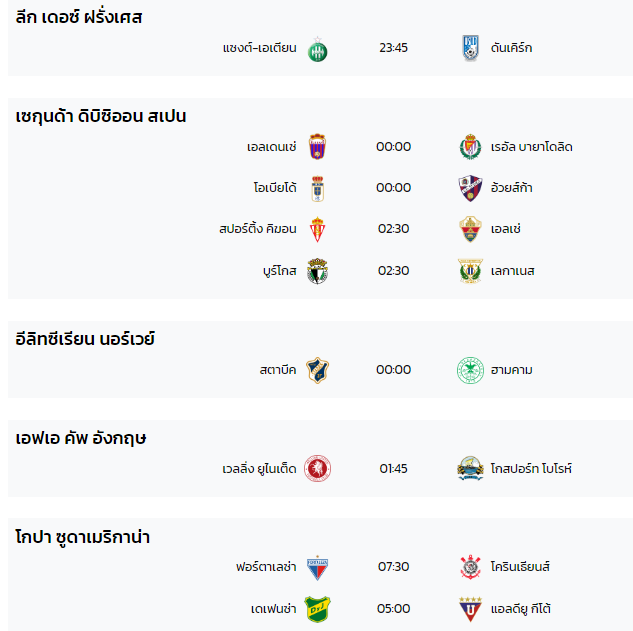Select the Defensa y Justicia green-yellow crest
The image size is (633, 631).
click(x=317, y=609)
